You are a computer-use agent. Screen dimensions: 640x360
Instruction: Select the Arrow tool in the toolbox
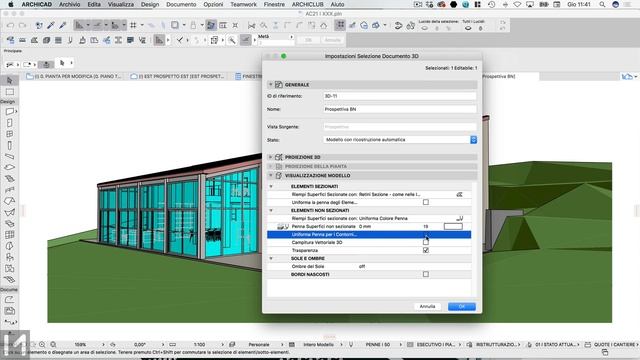pos(10,80)
